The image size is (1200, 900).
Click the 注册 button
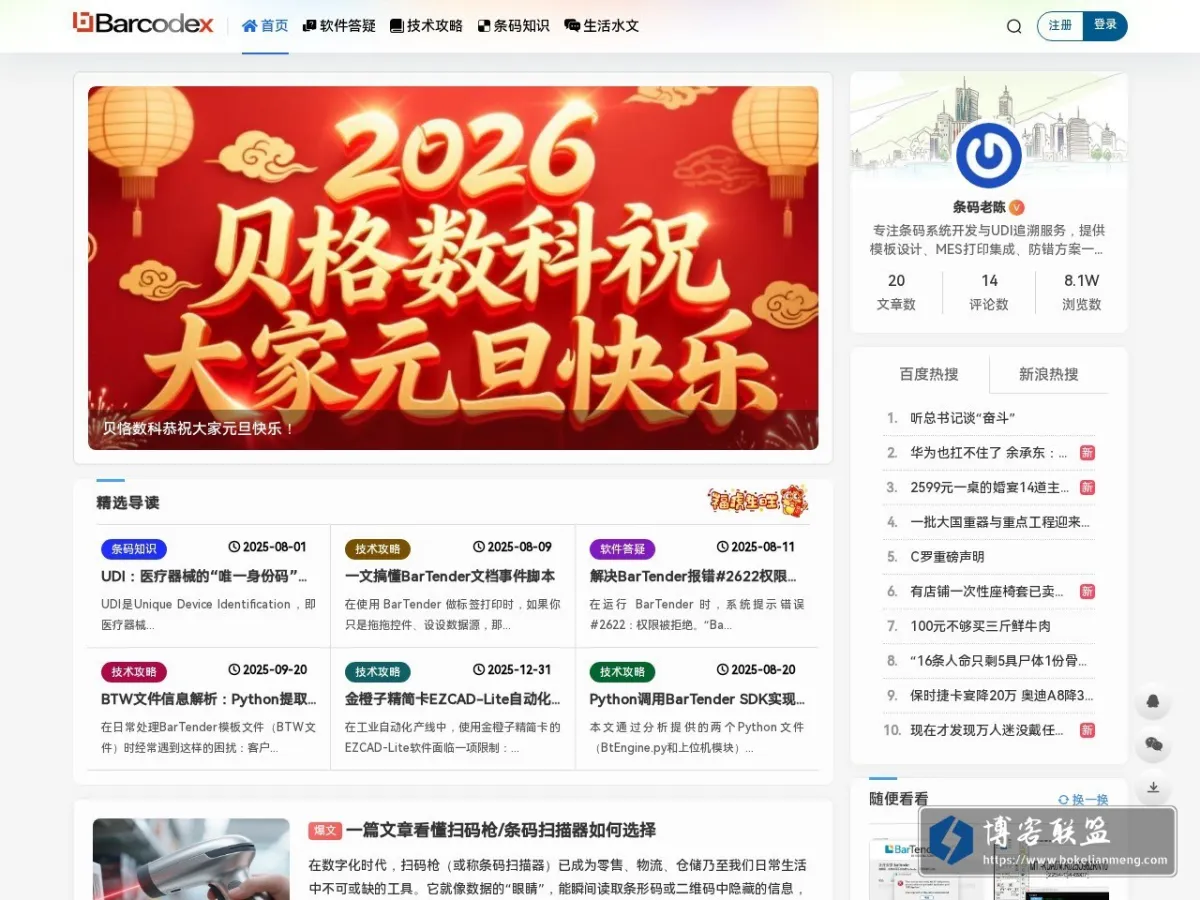click(1060, 26)
